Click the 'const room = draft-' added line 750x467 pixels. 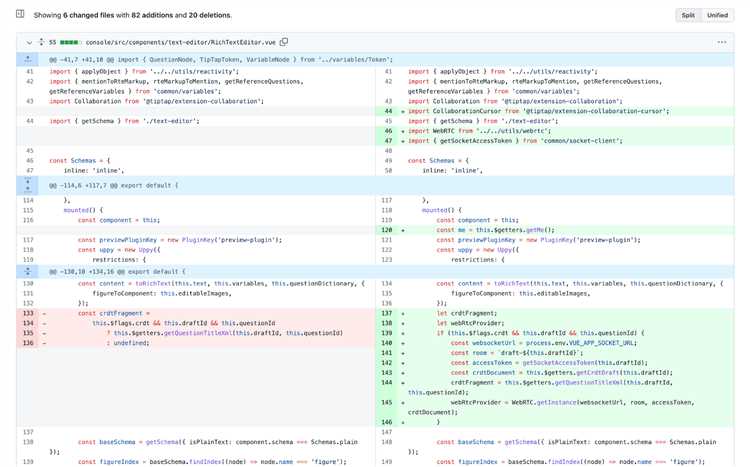click(517, 353)
